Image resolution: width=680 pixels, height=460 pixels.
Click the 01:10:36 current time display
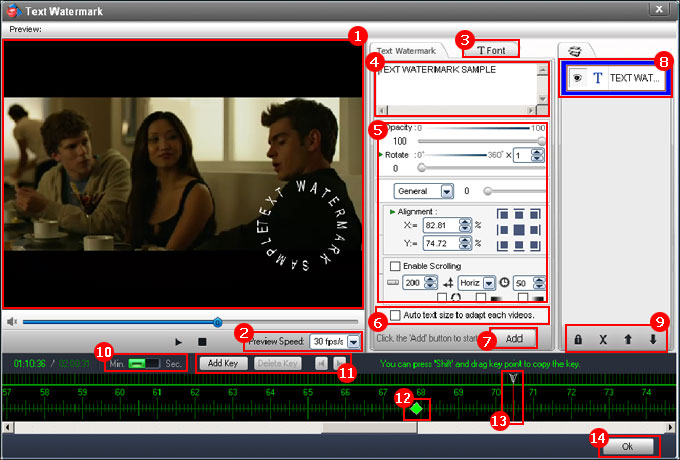tap(29, 363)
